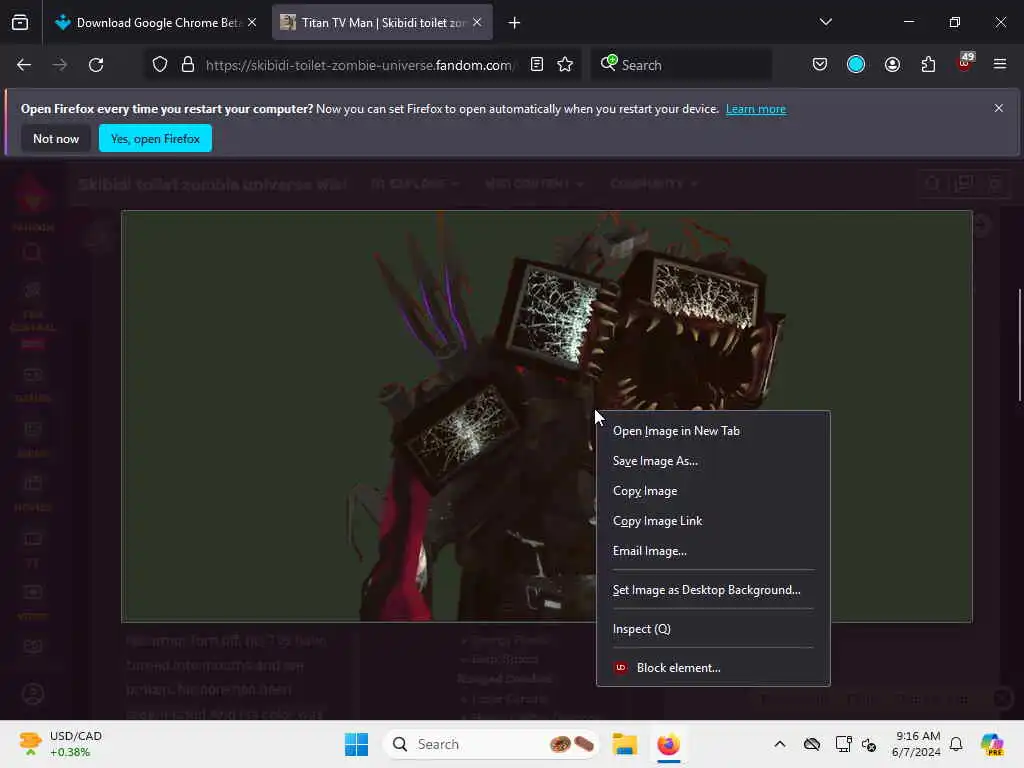Select Copy Image Link menu entry
The width and height of the screenshot is (1024, 768).
point(713,521)
